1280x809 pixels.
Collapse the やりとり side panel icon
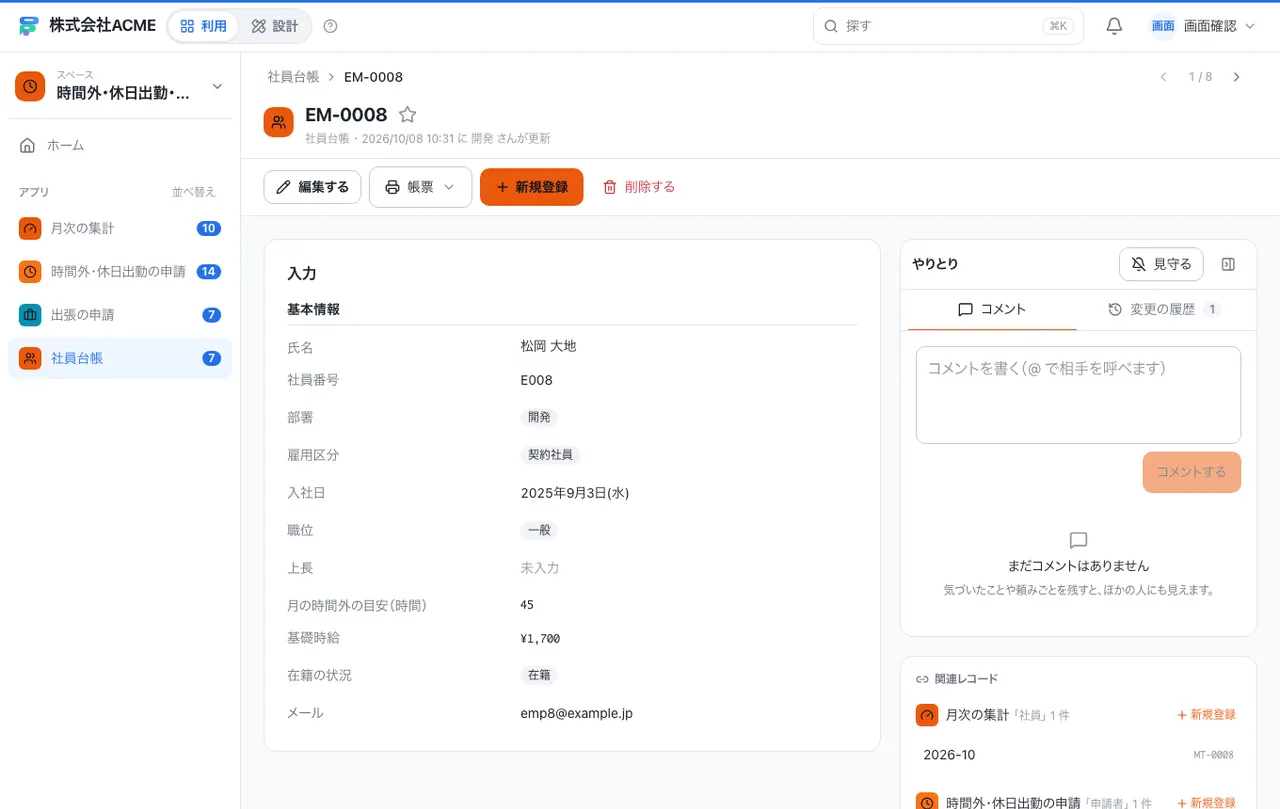(x=1229, y=264)
